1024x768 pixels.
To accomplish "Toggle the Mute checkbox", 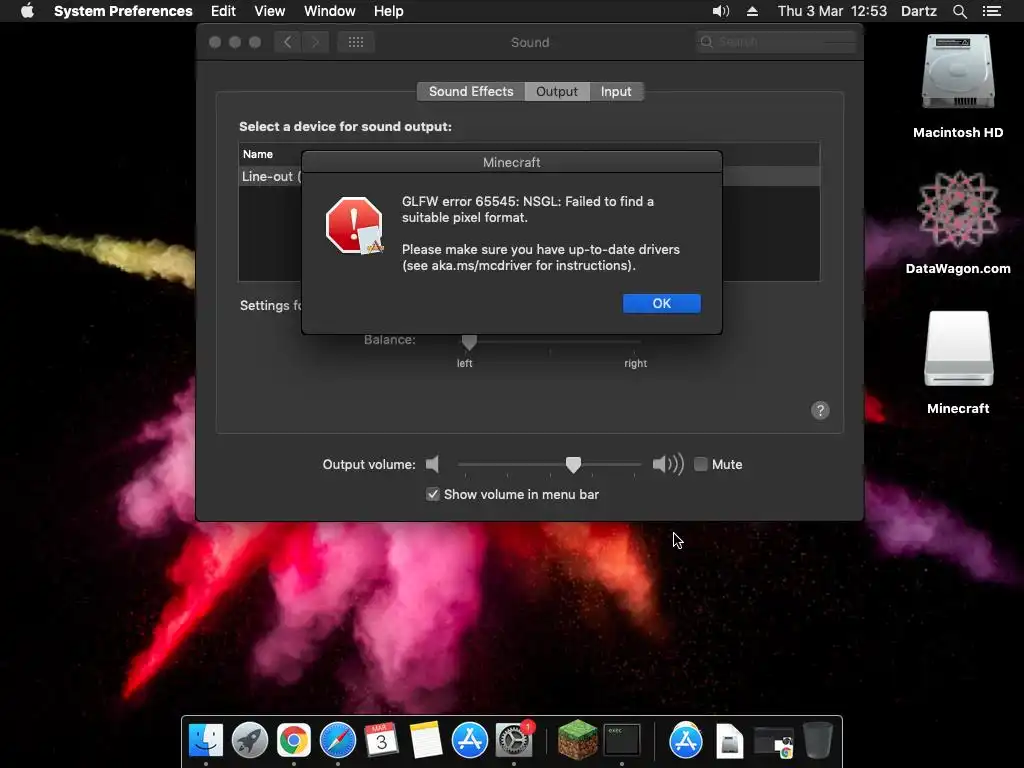I will 701,464.
